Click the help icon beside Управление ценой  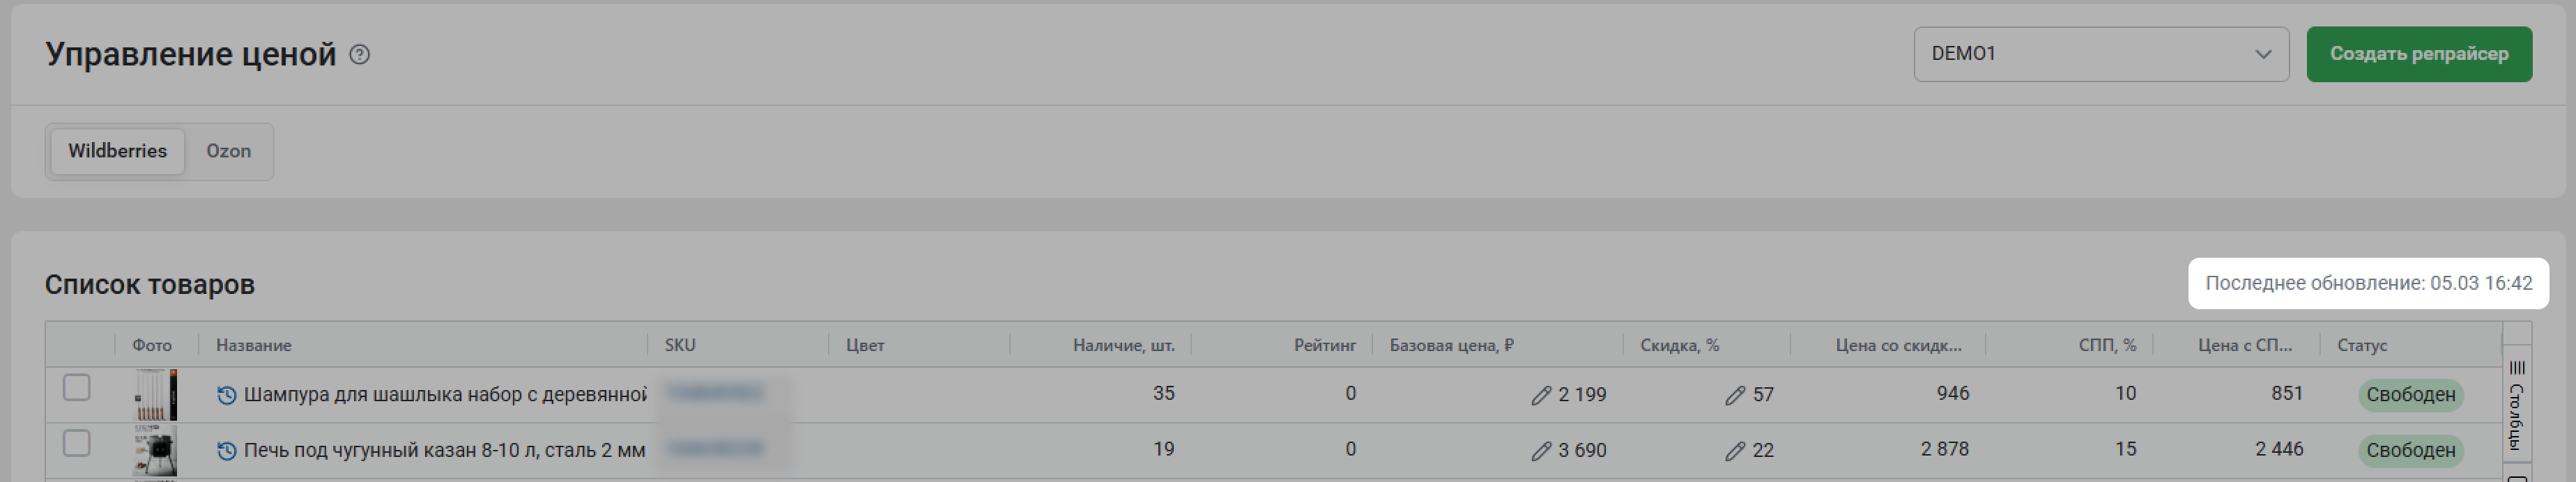[359, 55]
